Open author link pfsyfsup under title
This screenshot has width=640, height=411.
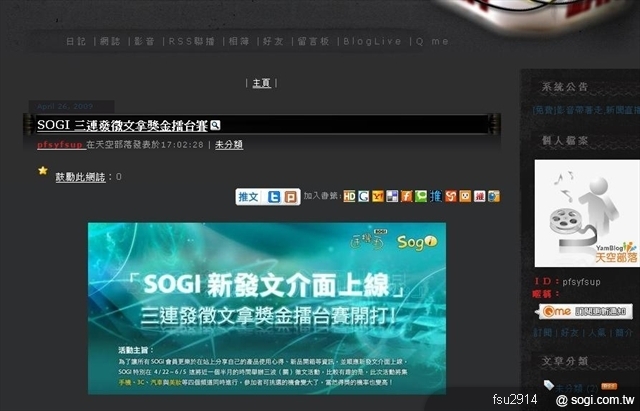pos(60,145)
